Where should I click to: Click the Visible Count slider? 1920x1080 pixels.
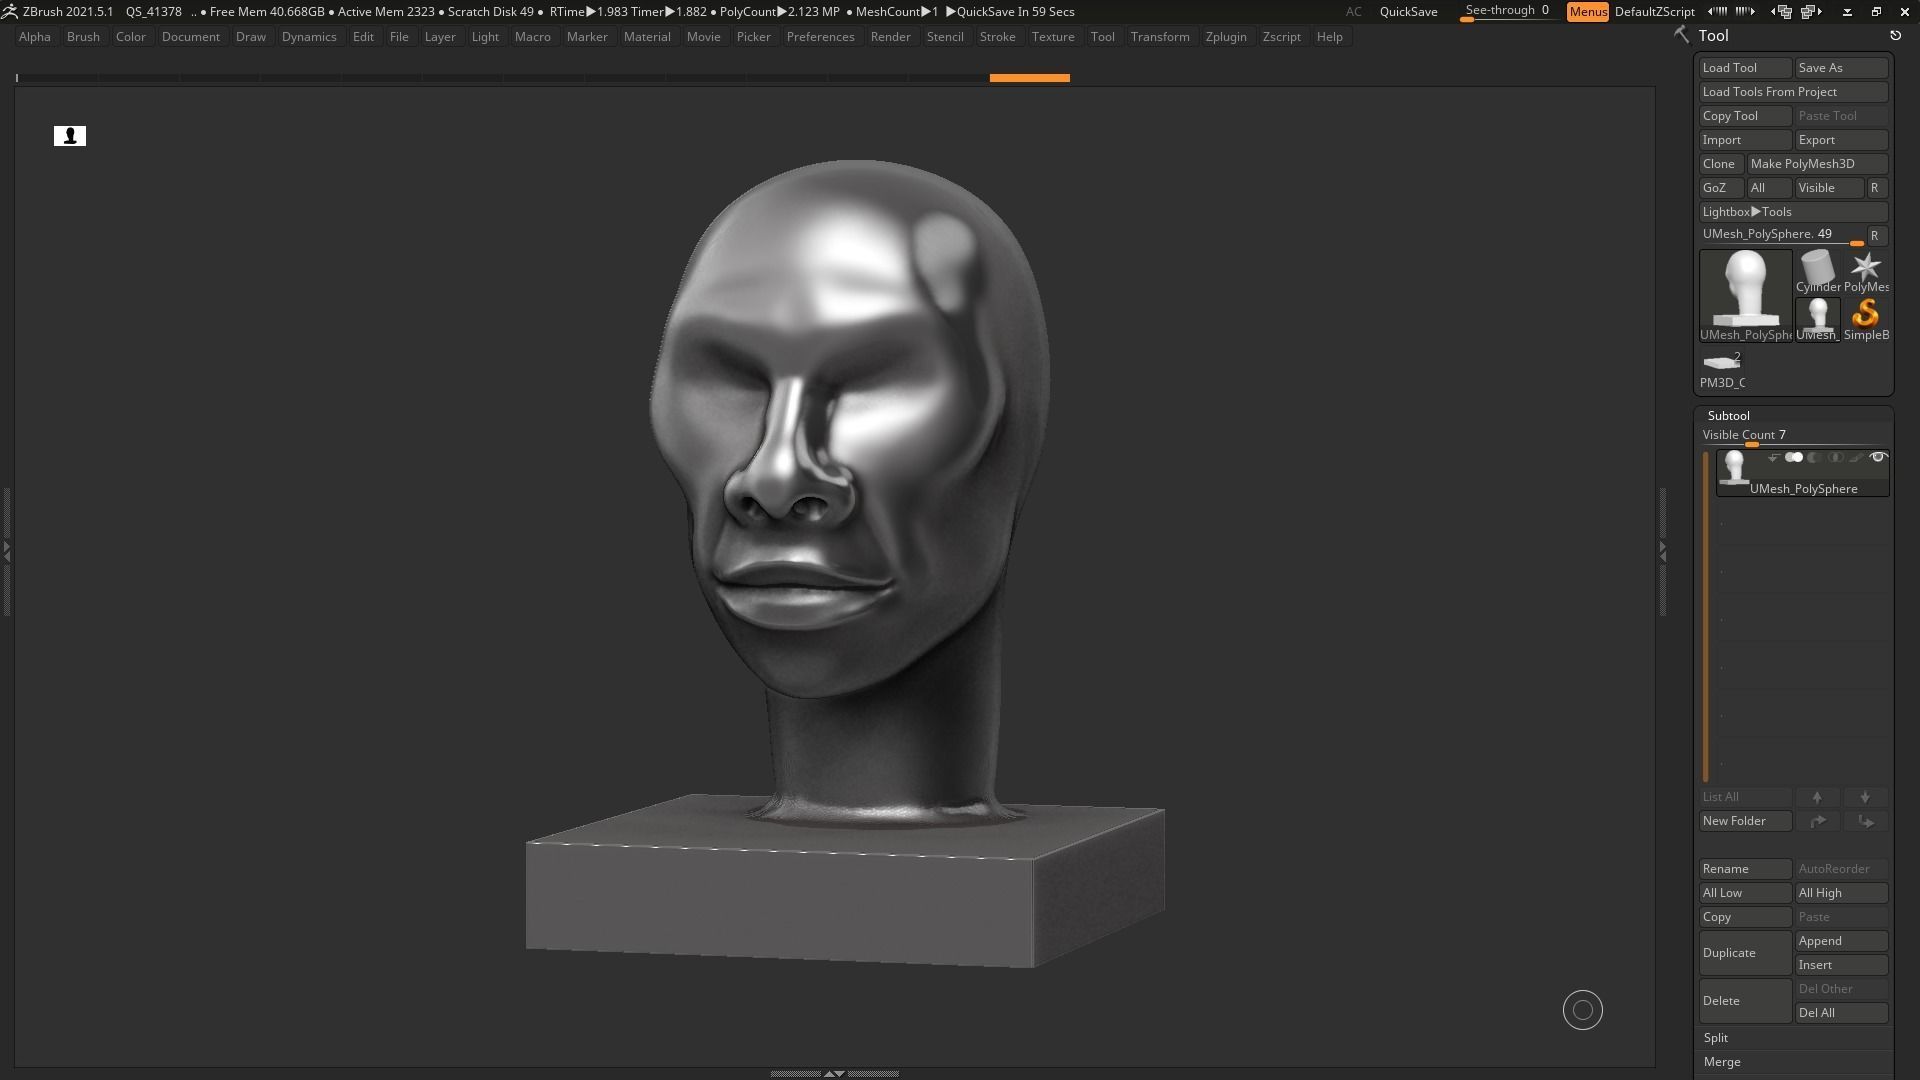[1793, 436]
